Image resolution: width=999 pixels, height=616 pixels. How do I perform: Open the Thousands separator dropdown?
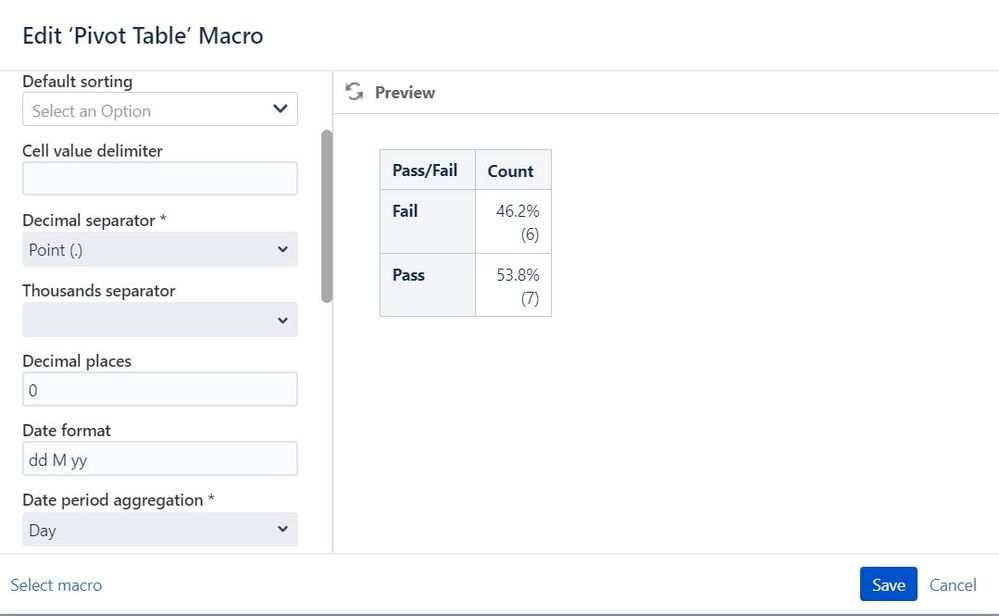tap(159, 319)
